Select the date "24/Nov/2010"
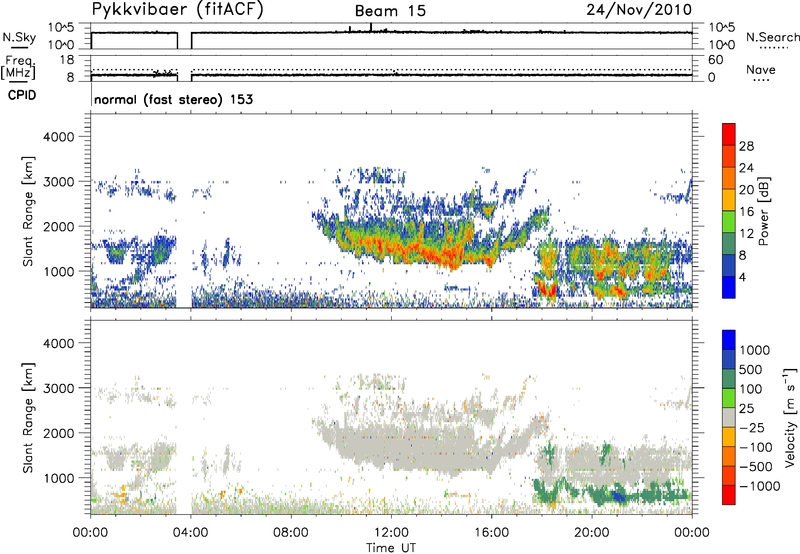800x554 pixels. coord(639,9)
